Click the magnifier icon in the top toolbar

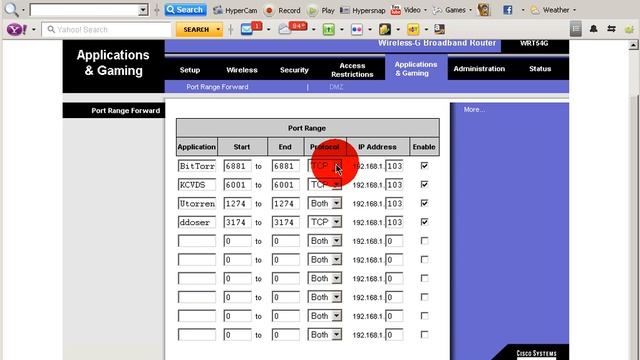coord(11,9)
